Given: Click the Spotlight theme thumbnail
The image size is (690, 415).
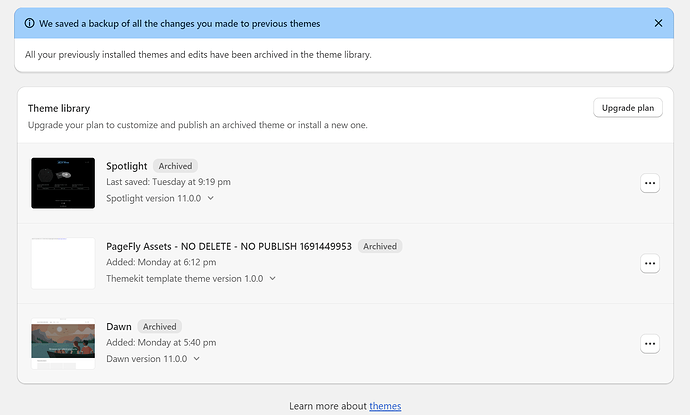Looking at the screenshot, I should coord(63,183).
